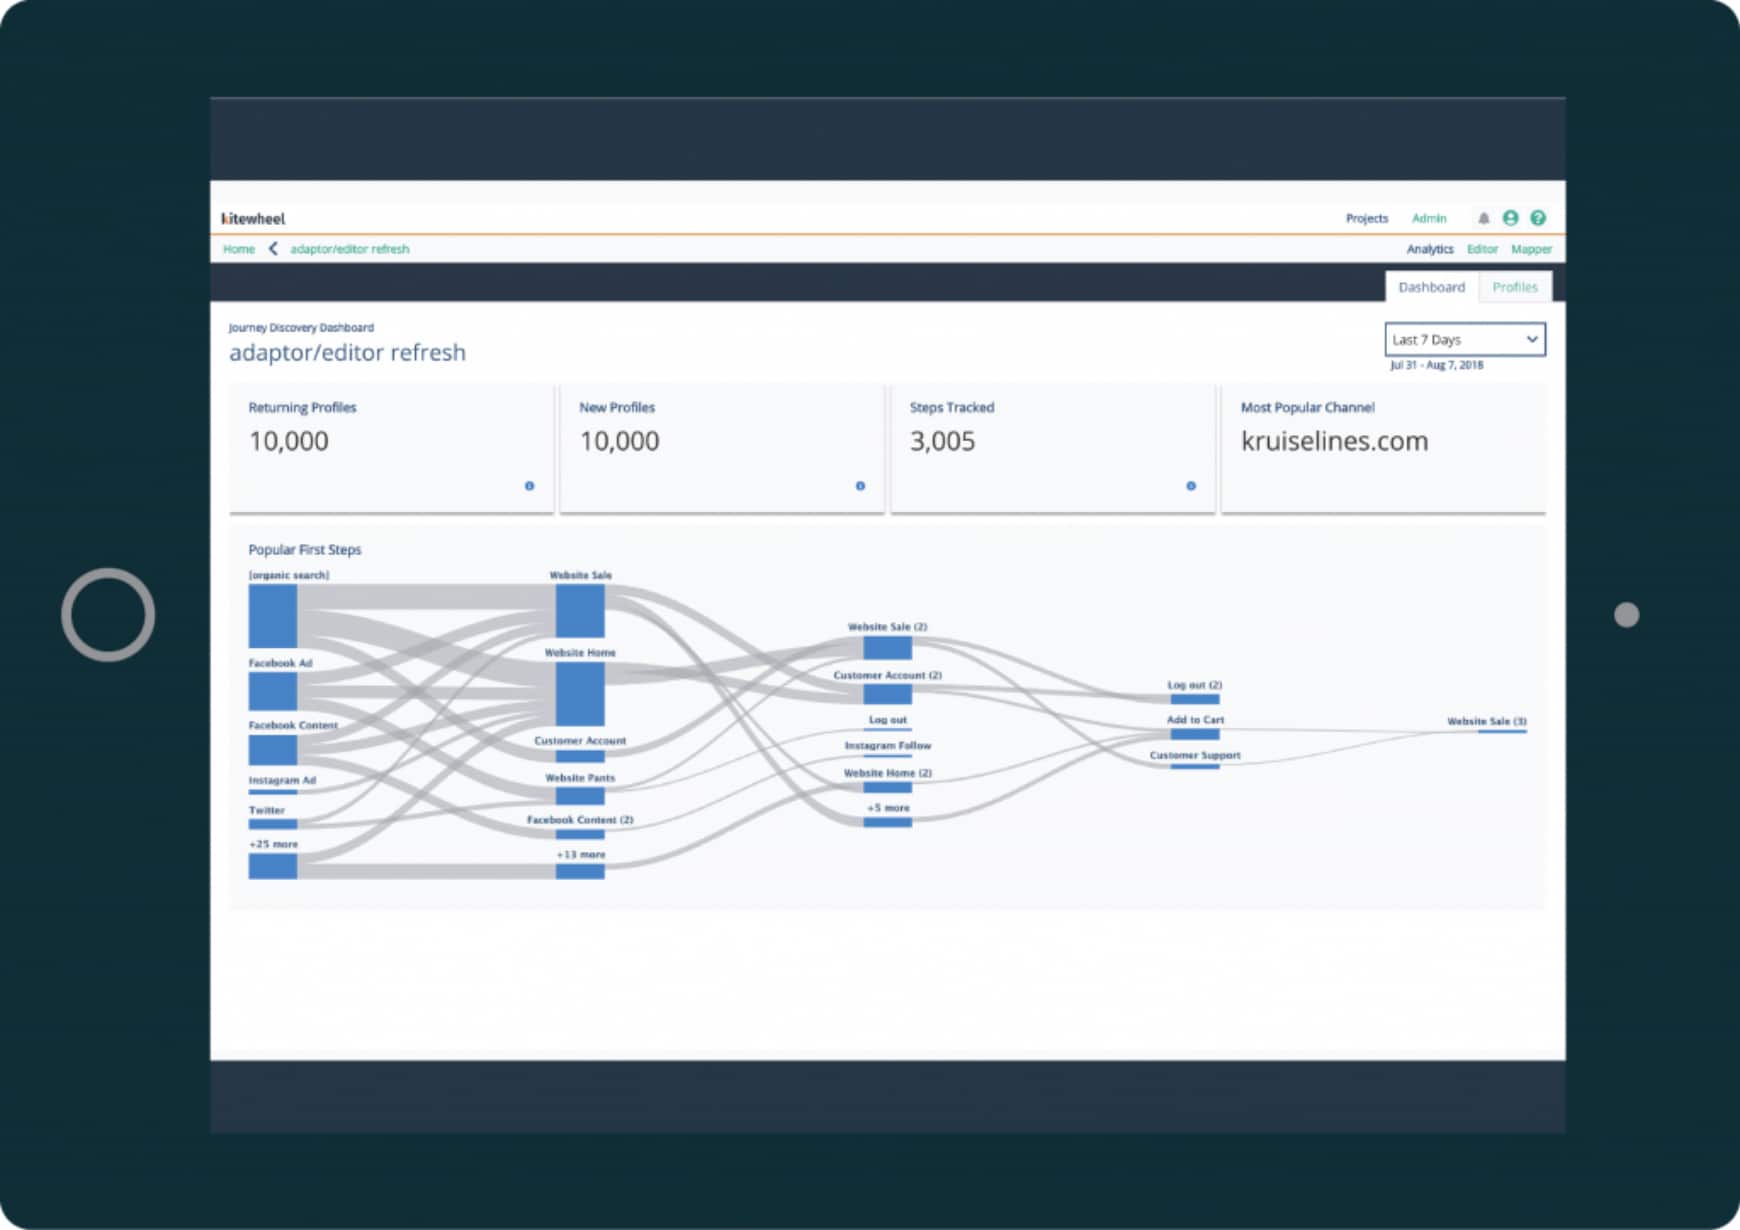This screenshot has height=1230, width=1740.
Task: Expand the +13 more node
Action: (580, 872)
